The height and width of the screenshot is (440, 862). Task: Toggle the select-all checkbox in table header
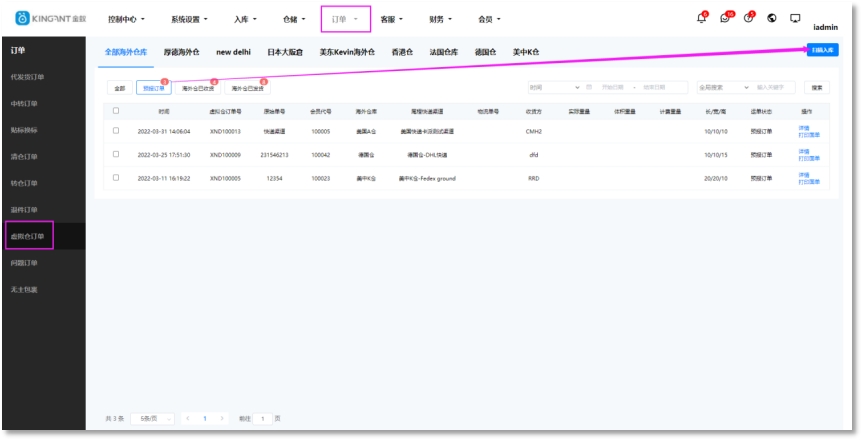[x=116, y=111]
